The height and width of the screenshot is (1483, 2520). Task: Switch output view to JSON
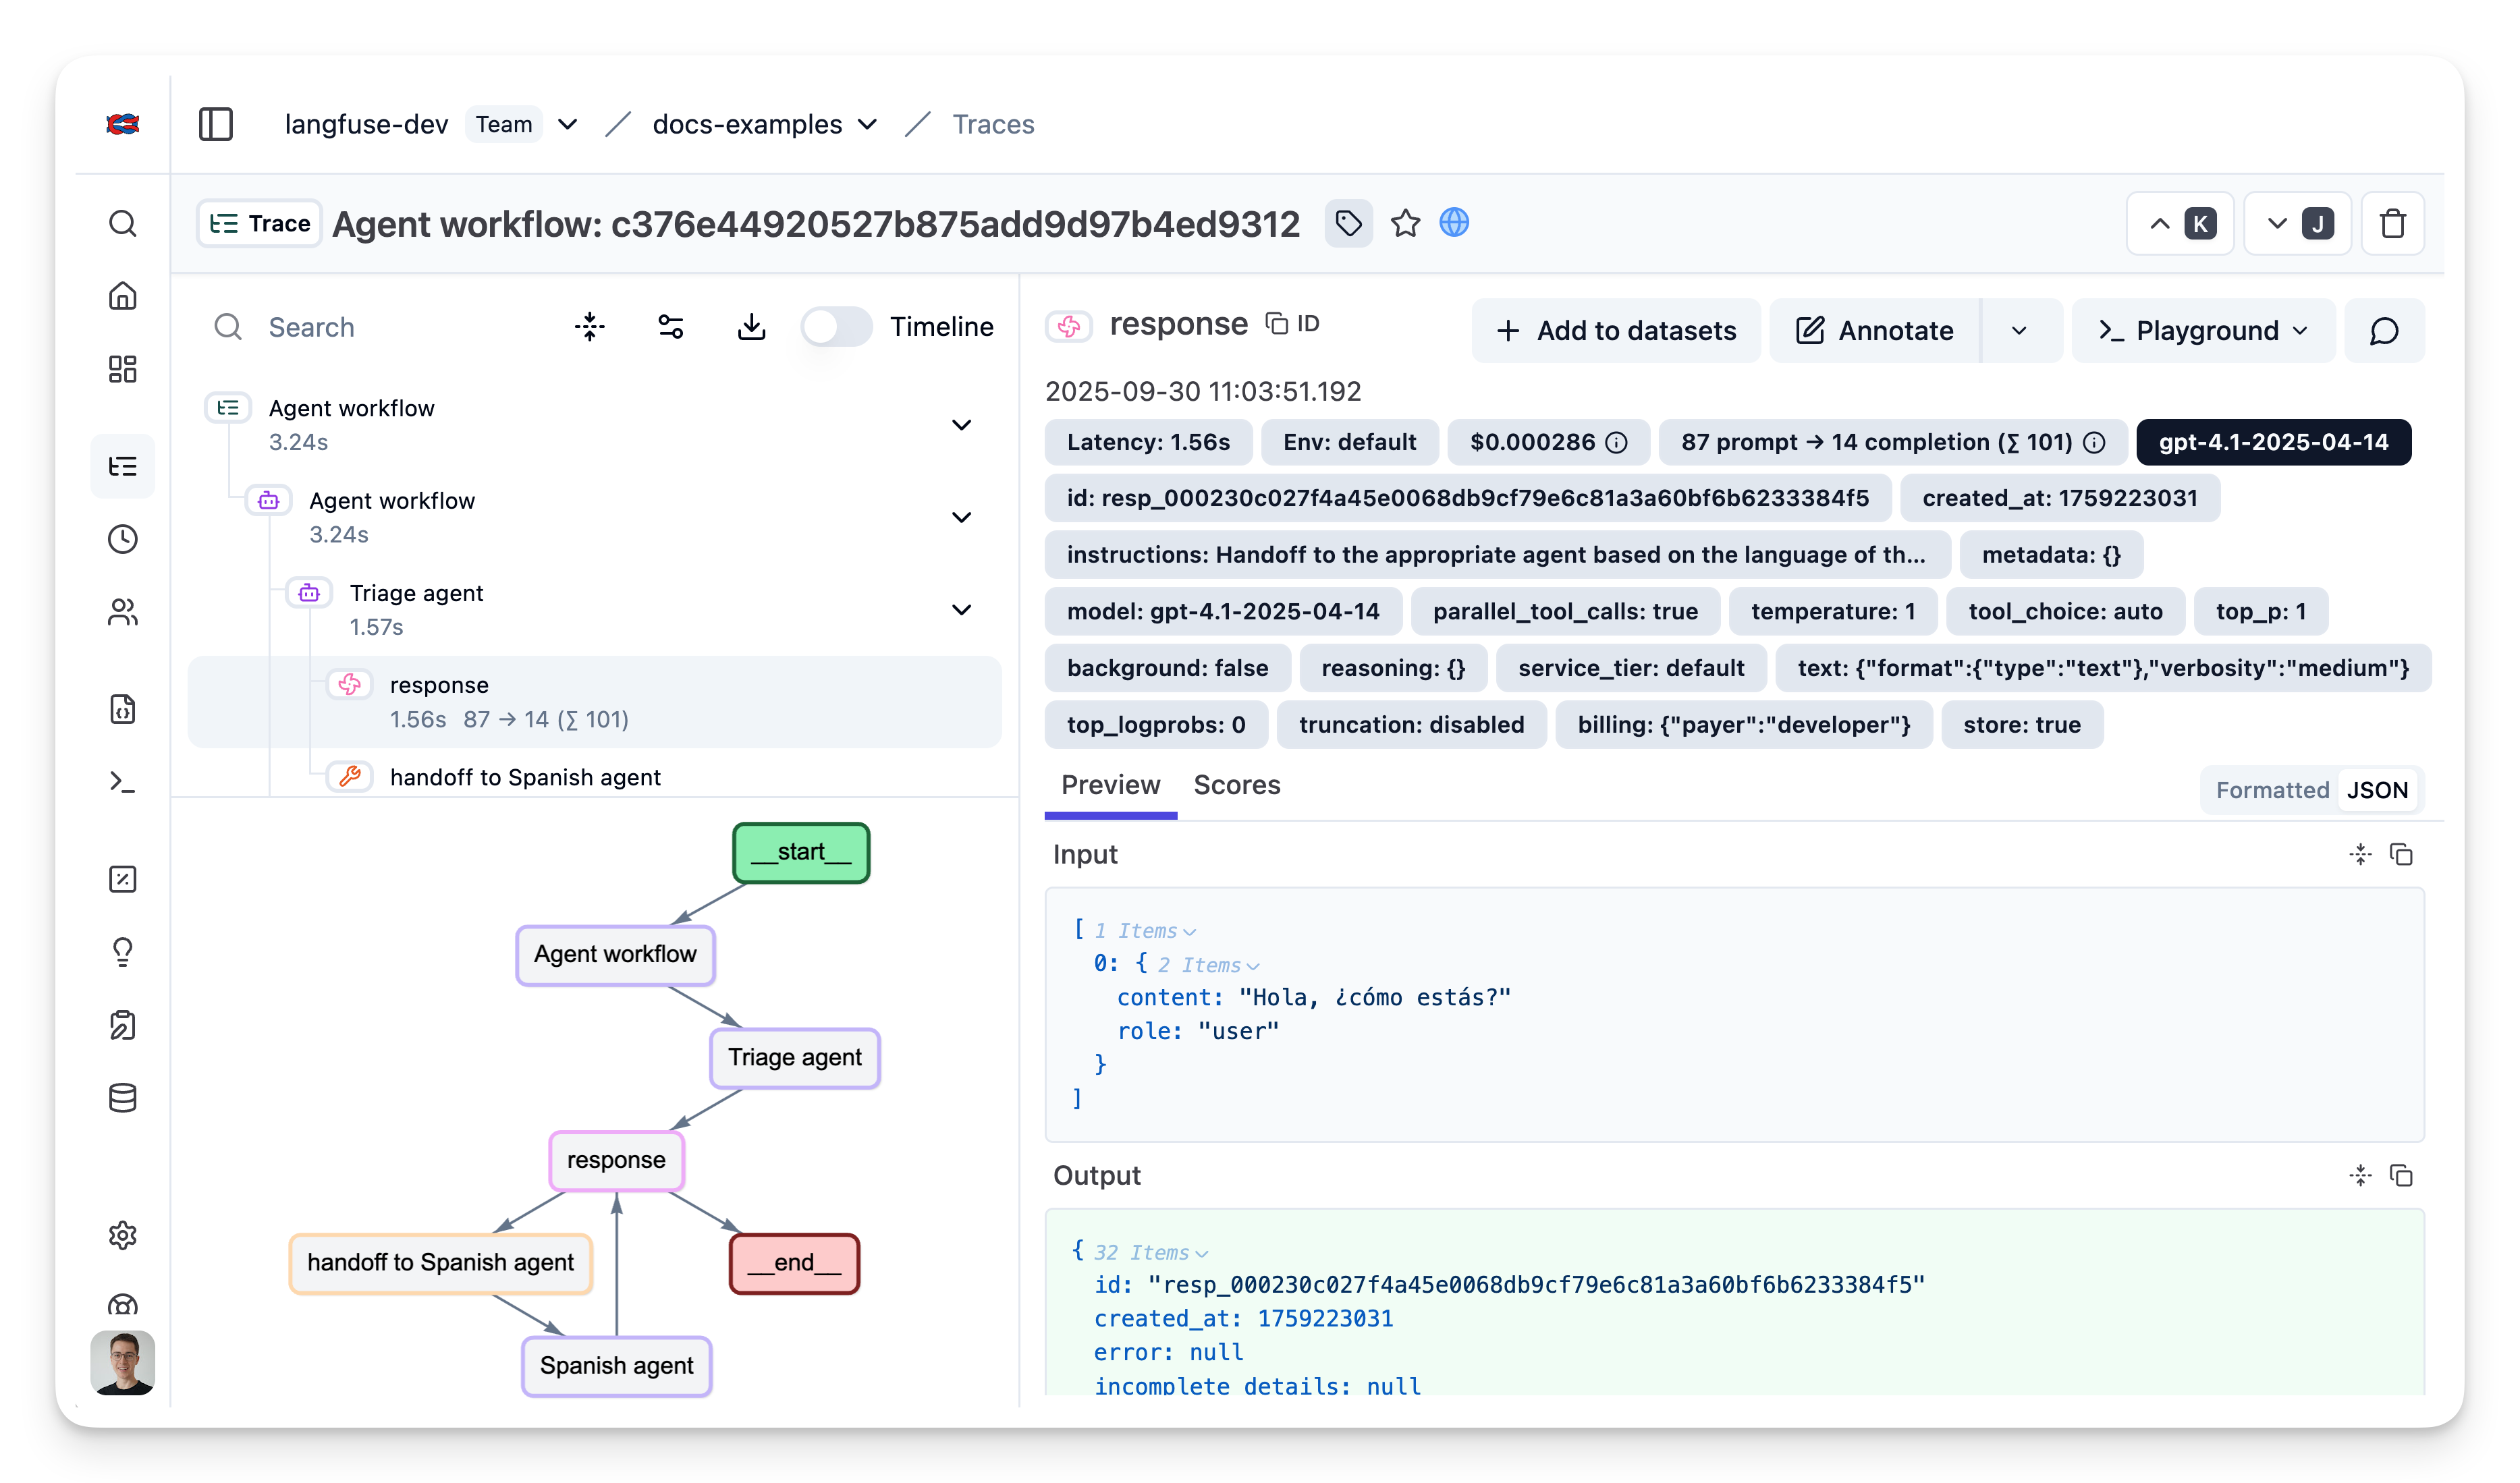tap(2378, 790)
